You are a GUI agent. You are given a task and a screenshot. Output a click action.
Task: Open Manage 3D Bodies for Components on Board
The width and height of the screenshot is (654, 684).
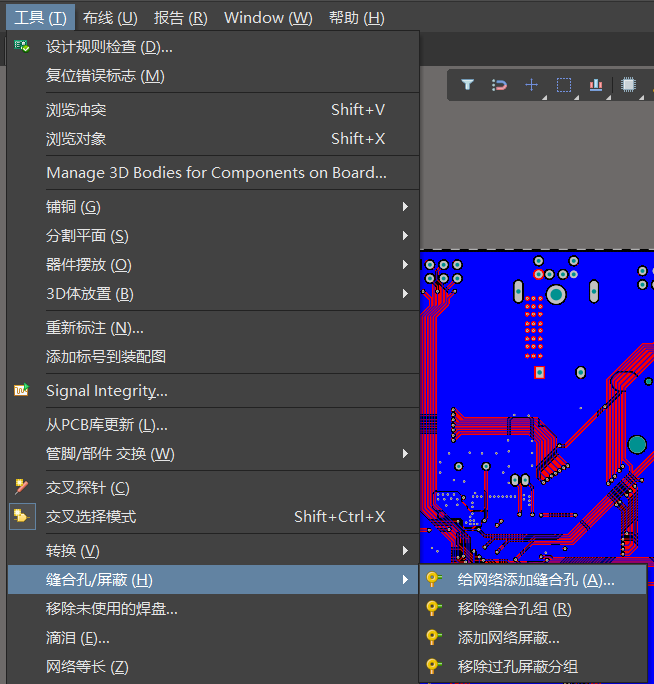[213, 173]
